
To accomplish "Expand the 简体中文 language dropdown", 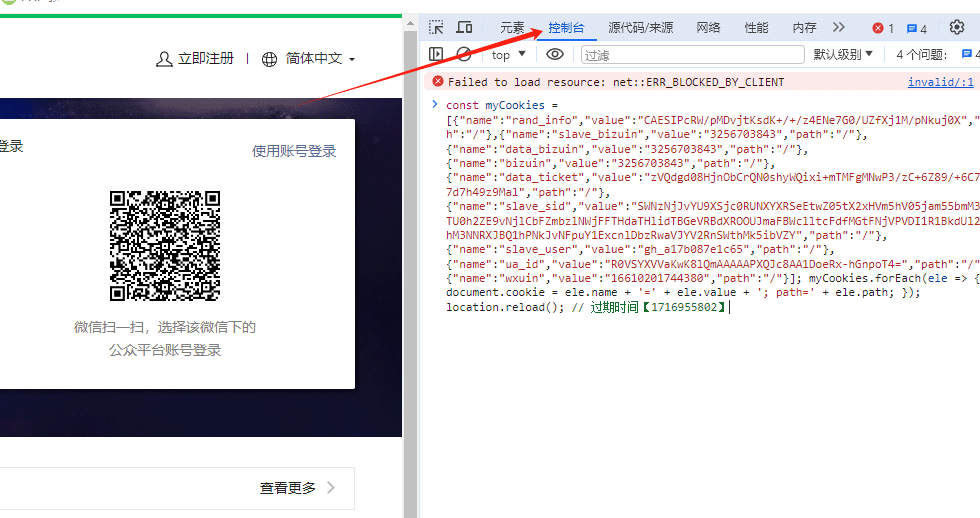I will click(x=321, y=59).
